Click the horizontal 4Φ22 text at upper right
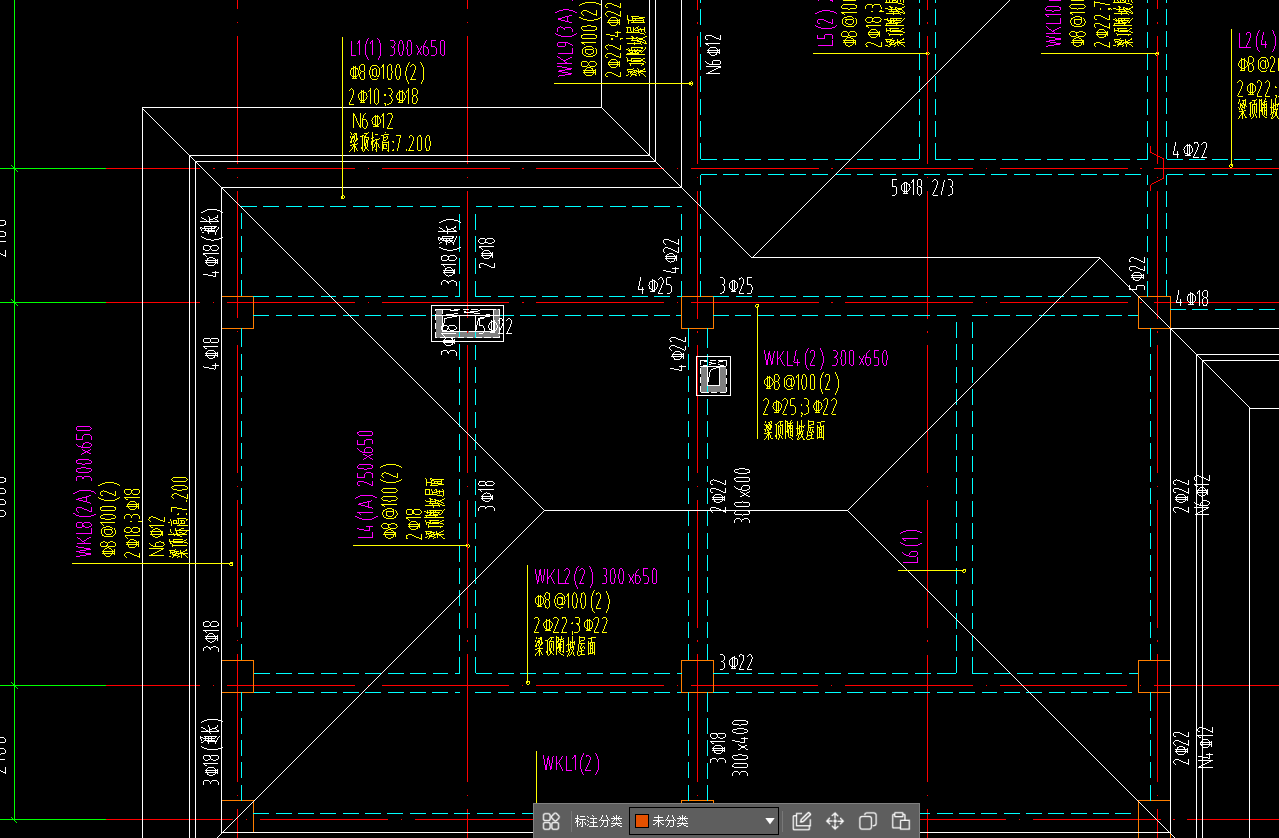The image size is (1279, 838). (1191, 150)
